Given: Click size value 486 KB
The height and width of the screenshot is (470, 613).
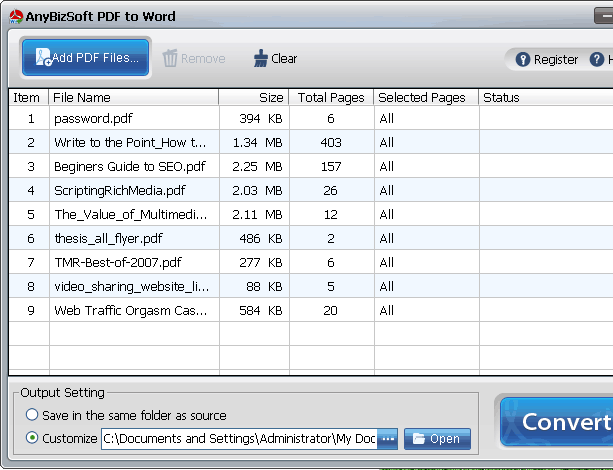Looking at the screenshot, I should point(261,239).
